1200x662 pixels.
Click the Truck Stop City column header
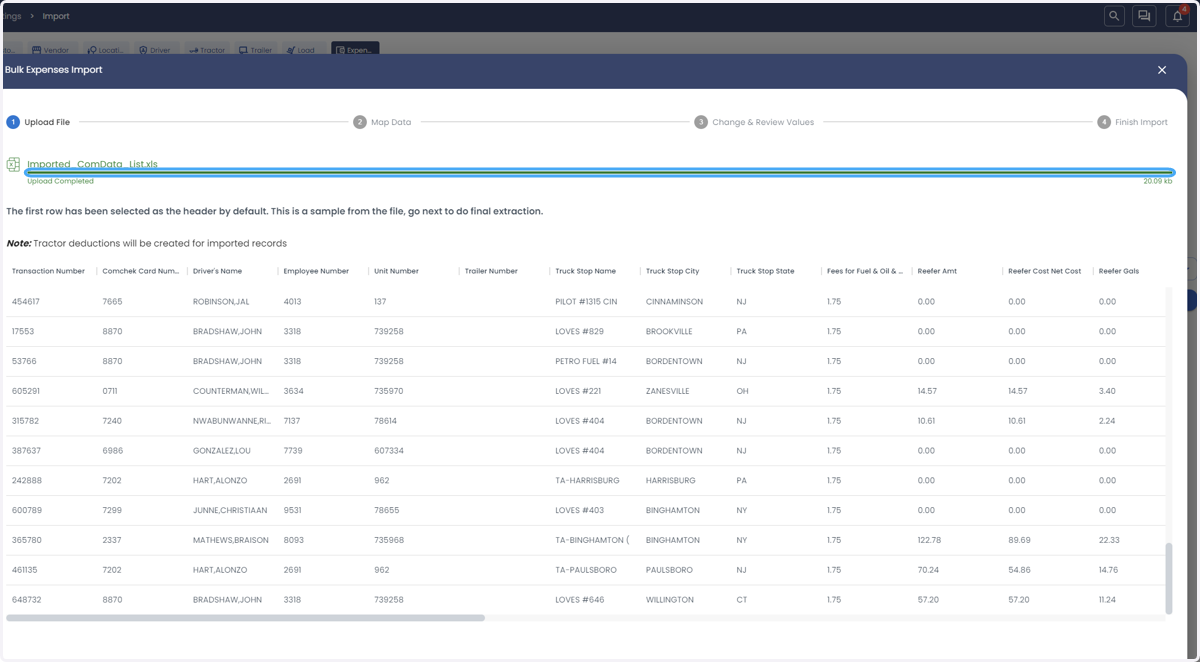(x=673, y=271)
